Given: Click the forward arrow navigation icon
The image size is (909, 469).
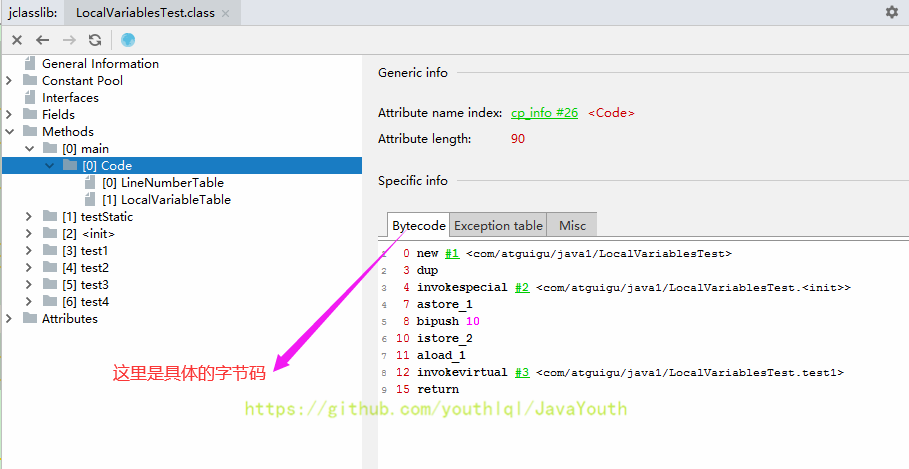Looking at the screenshot, I should [69, 40].
